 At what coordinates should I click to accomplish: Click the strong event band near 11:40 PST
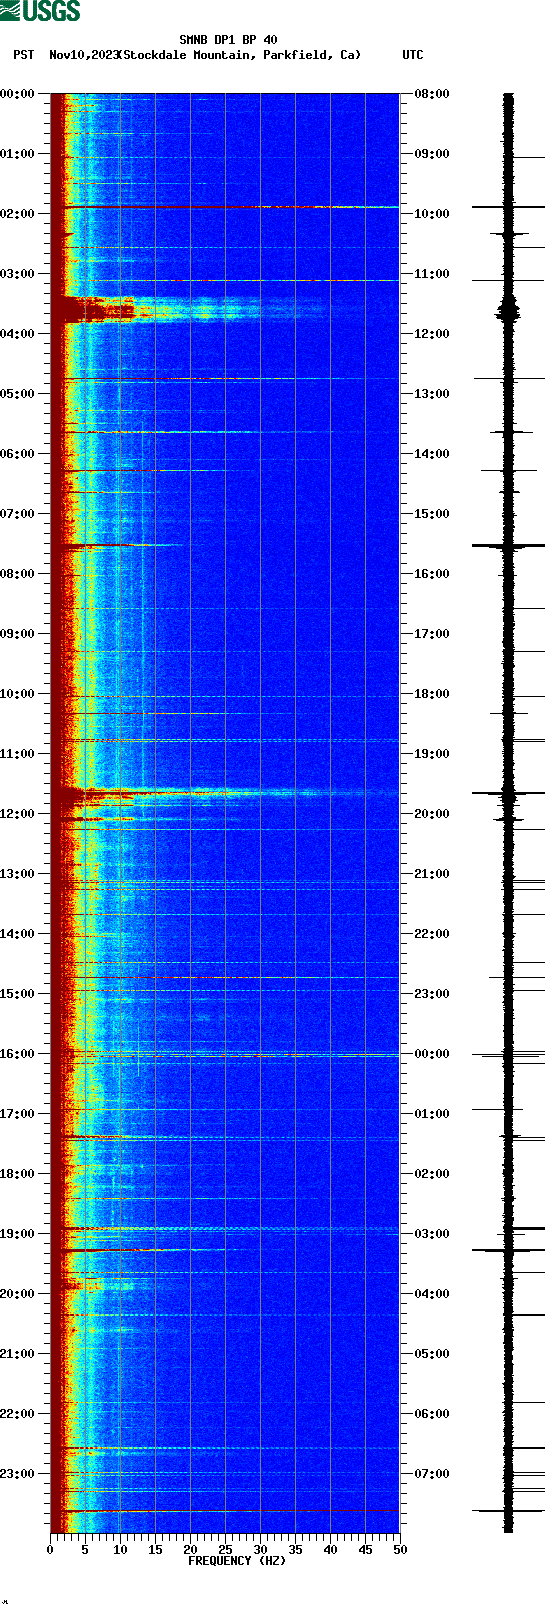tap(225, 795)
